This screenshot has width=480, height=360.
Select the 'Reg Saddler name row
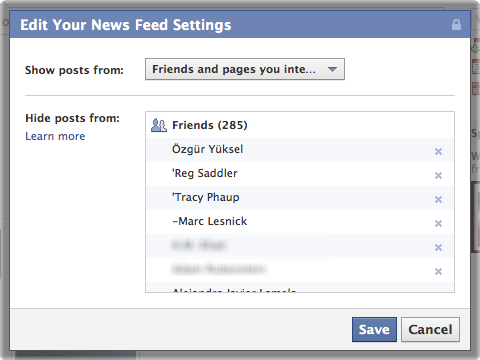tap(300, 174)
